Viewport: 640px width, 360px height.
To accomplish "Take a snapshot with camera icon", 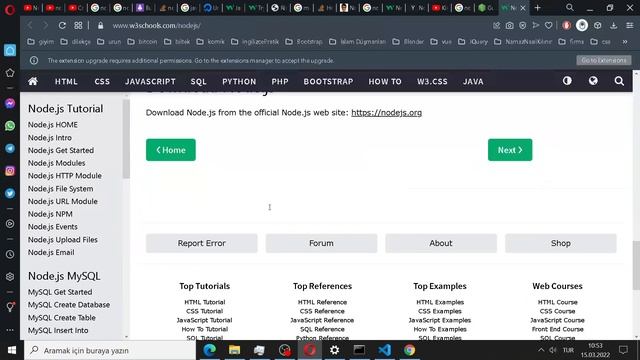I will click(509, 25).
